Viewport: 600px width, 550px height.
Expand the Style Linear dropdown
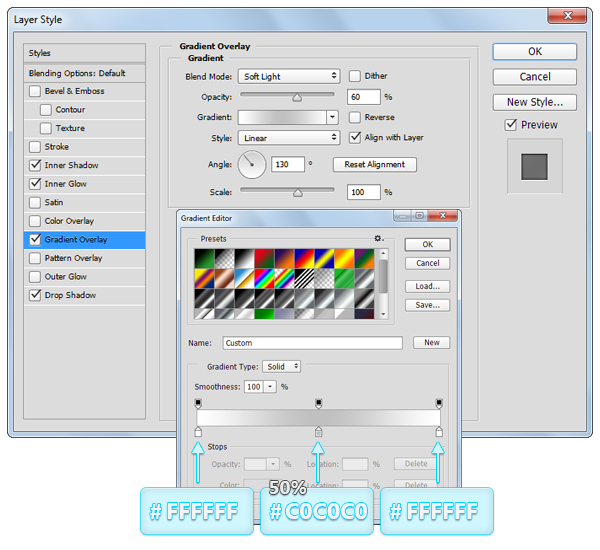[289, 138]
